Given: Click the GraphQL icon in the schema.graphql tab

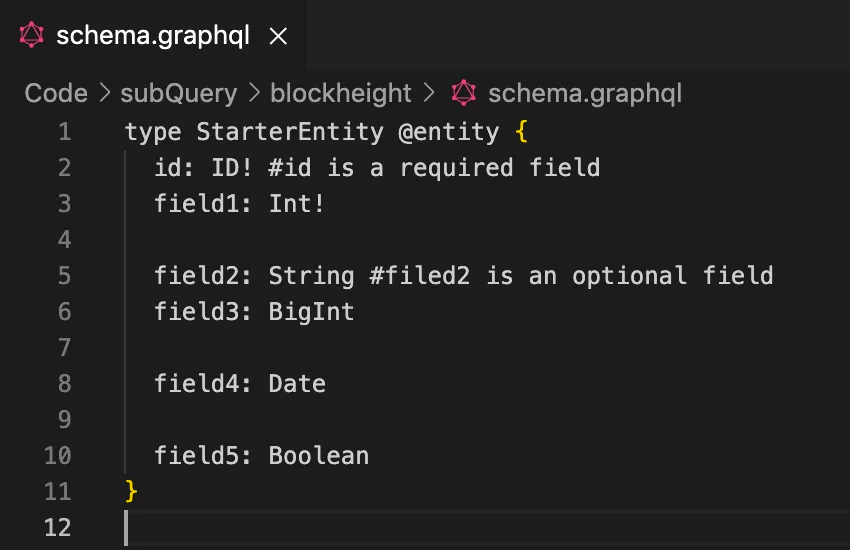Looking at the screenshot, I should point(33,36).
